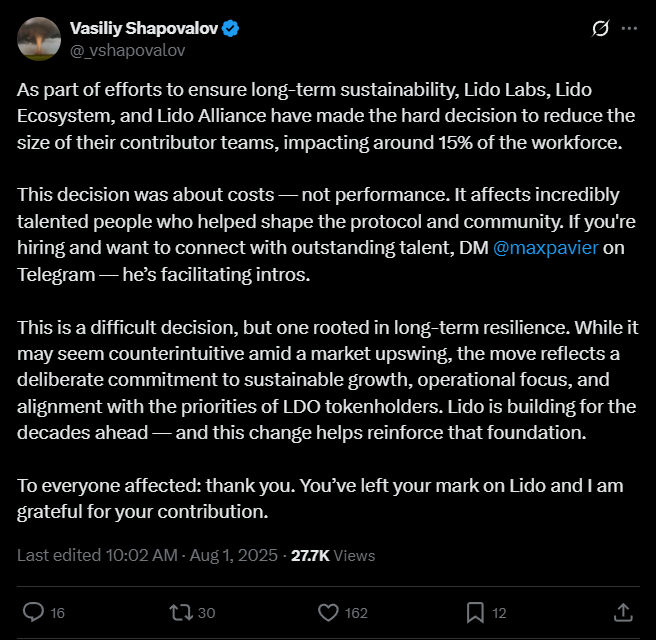Click the 12 bookmarks count
The image size is (656, 640).
499,613
